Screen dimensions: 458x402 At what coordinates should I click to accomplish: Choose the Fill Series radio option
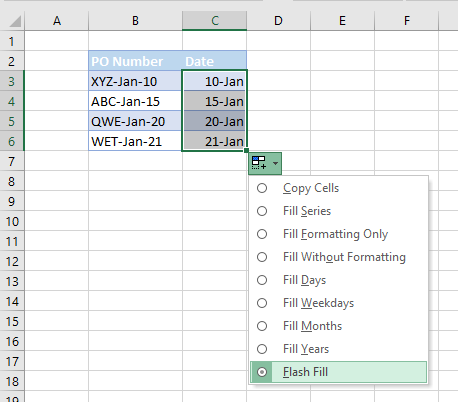pyautogui.click(x=338, y=211)
